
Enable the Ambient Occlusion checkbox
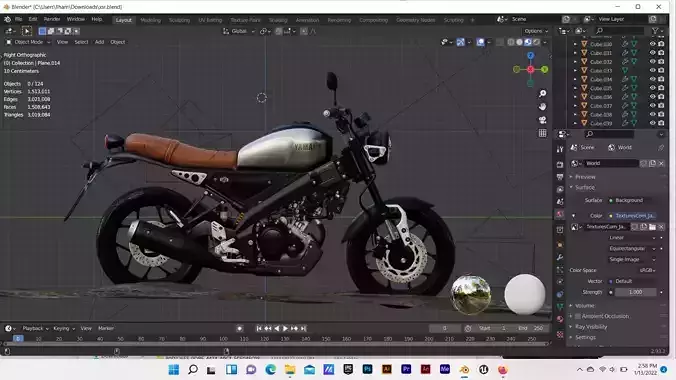click(x=578, y=316)
